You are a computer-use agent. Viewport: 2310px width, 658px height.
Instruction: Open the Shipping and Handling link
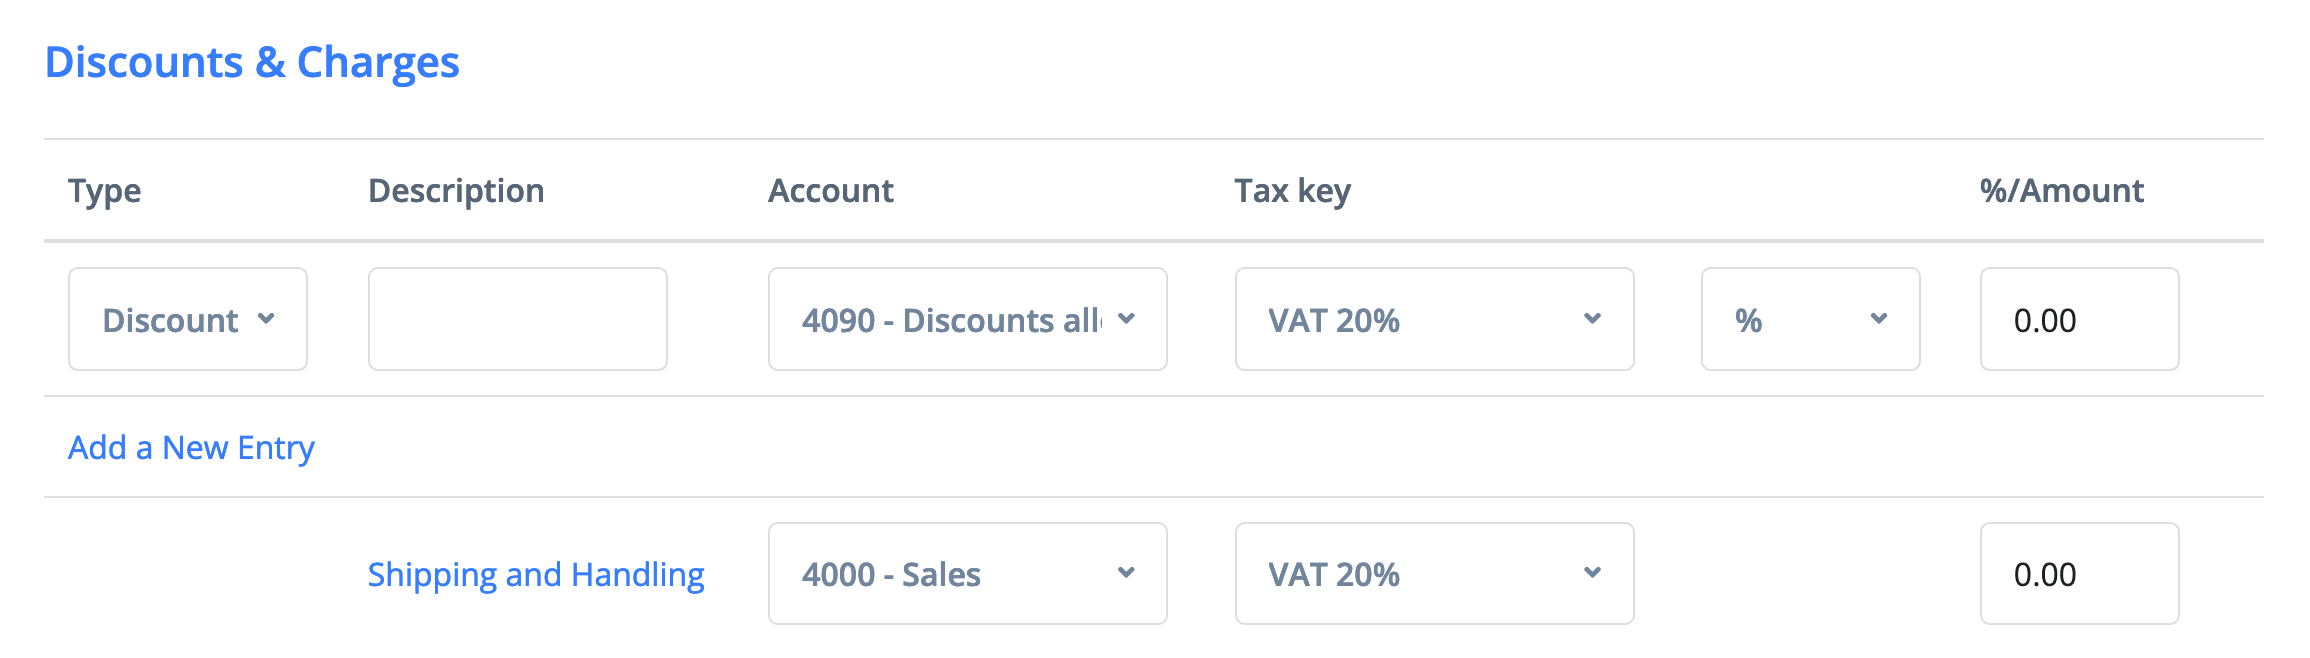click(x=536, y=575)
